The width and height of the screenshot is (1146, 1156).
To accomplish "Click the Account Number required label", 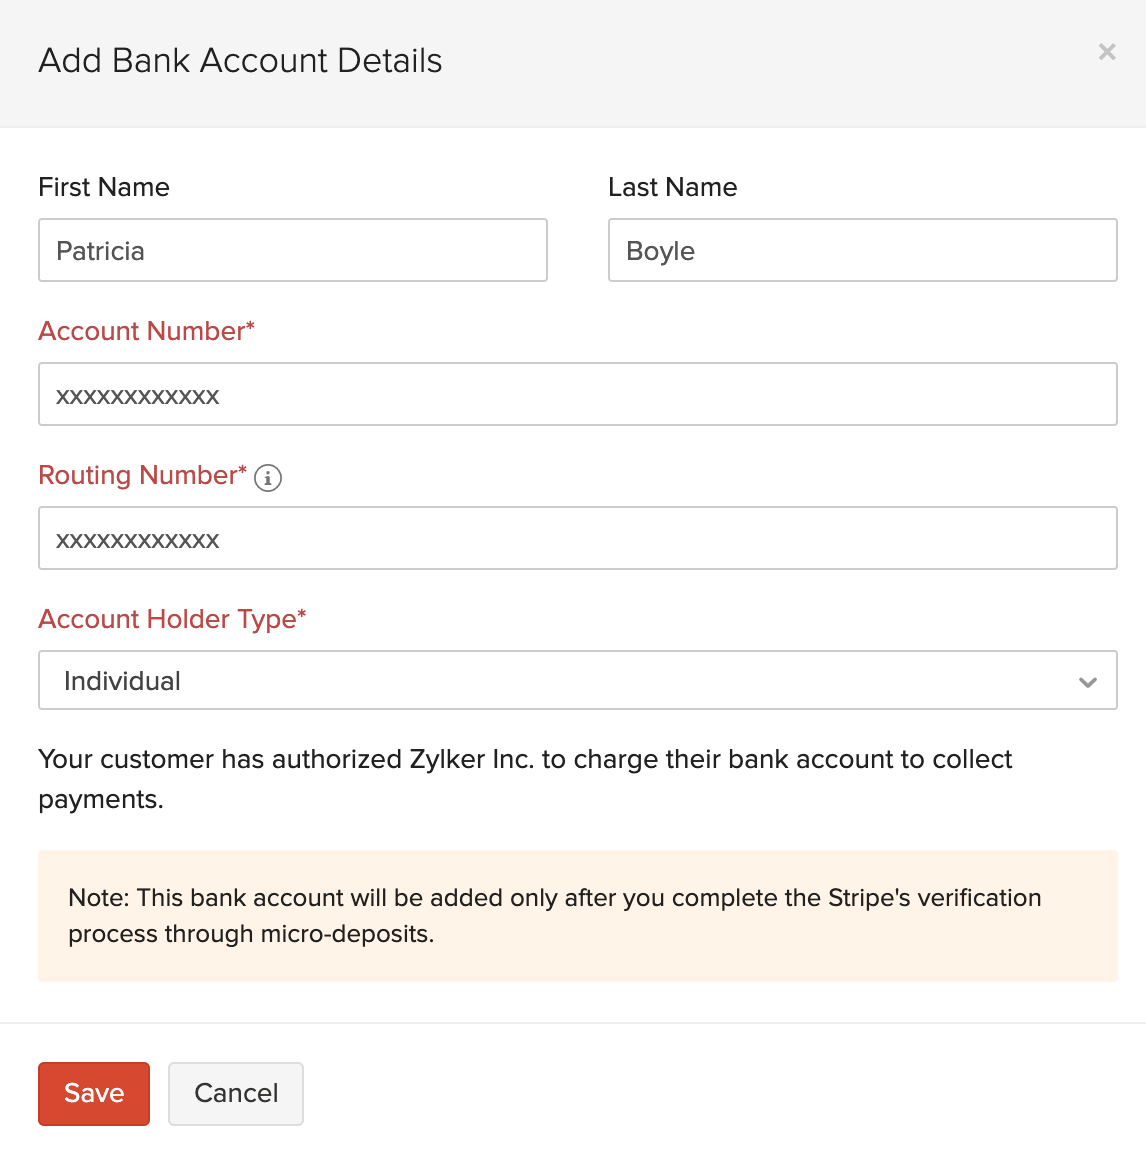I will click(x=146, y=331).
